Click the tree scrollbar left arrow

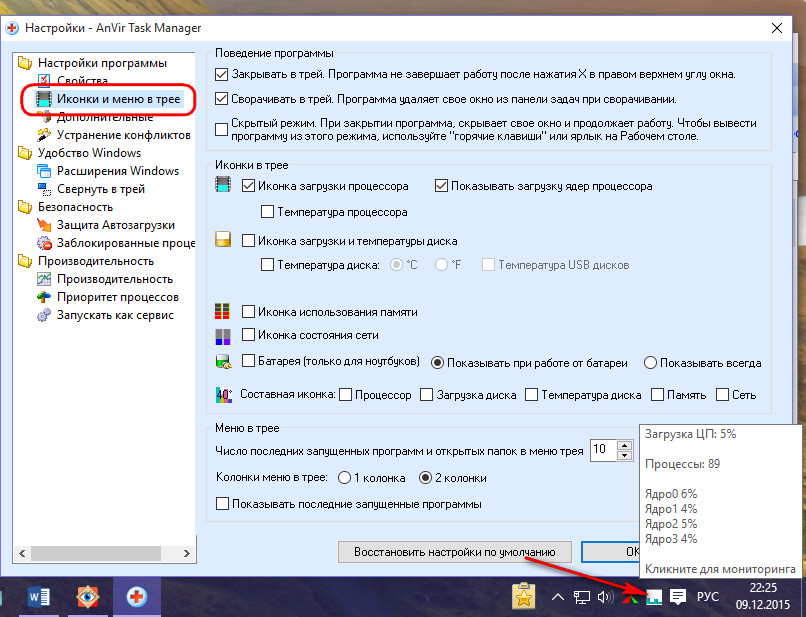(x=22, y=554)
